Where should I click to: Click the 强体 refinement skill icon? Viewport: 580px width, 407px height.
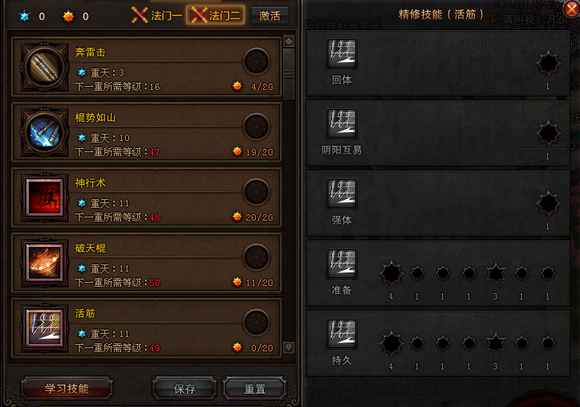coord(342,194)
